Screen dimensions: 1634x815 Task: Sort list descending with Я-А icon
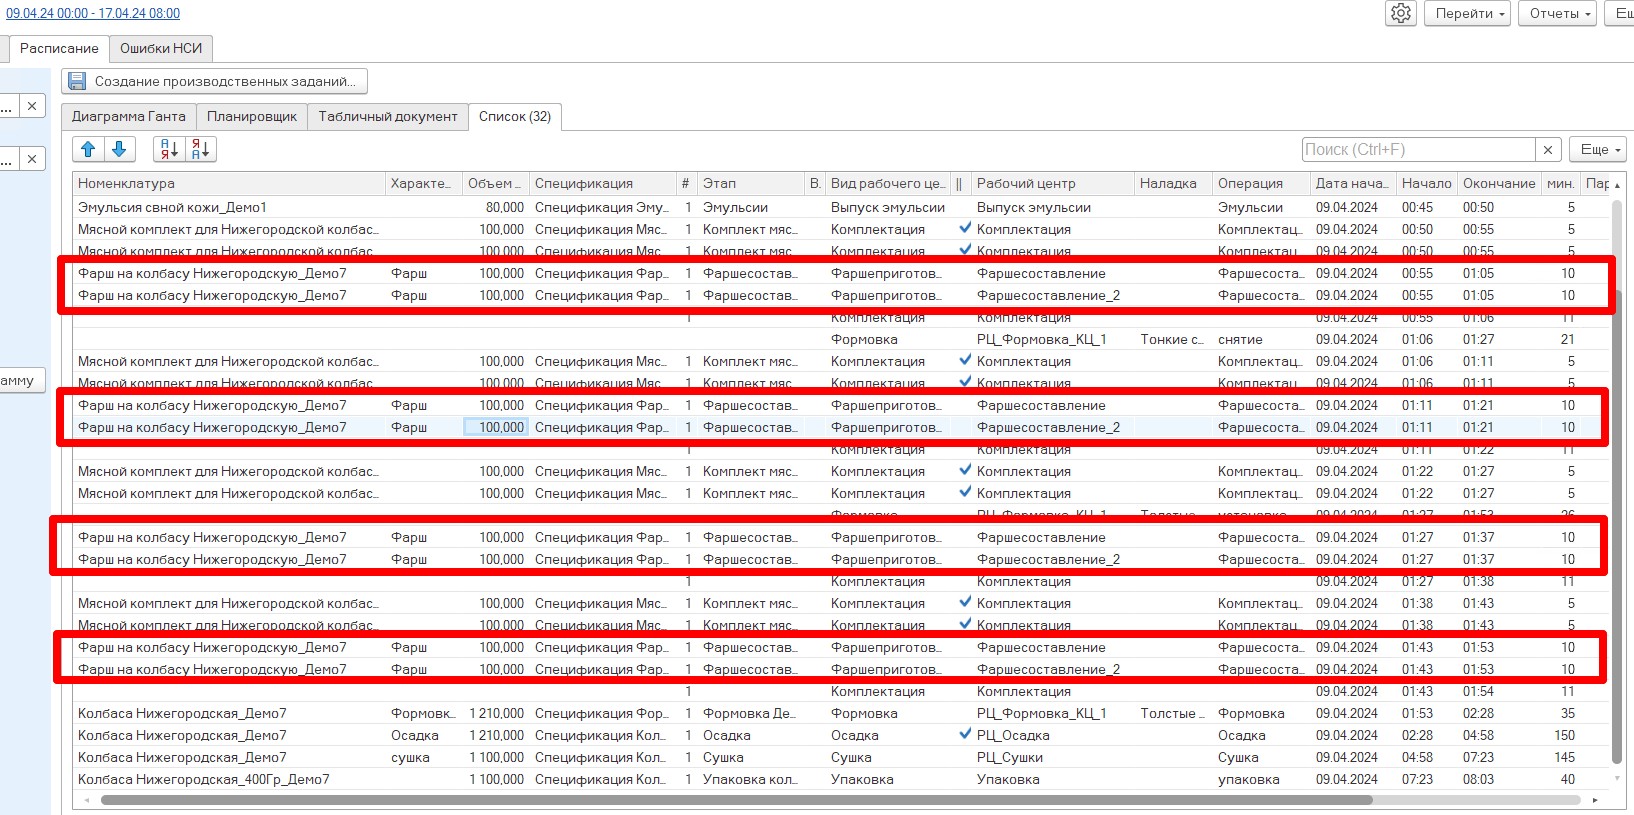coord(200,149)
